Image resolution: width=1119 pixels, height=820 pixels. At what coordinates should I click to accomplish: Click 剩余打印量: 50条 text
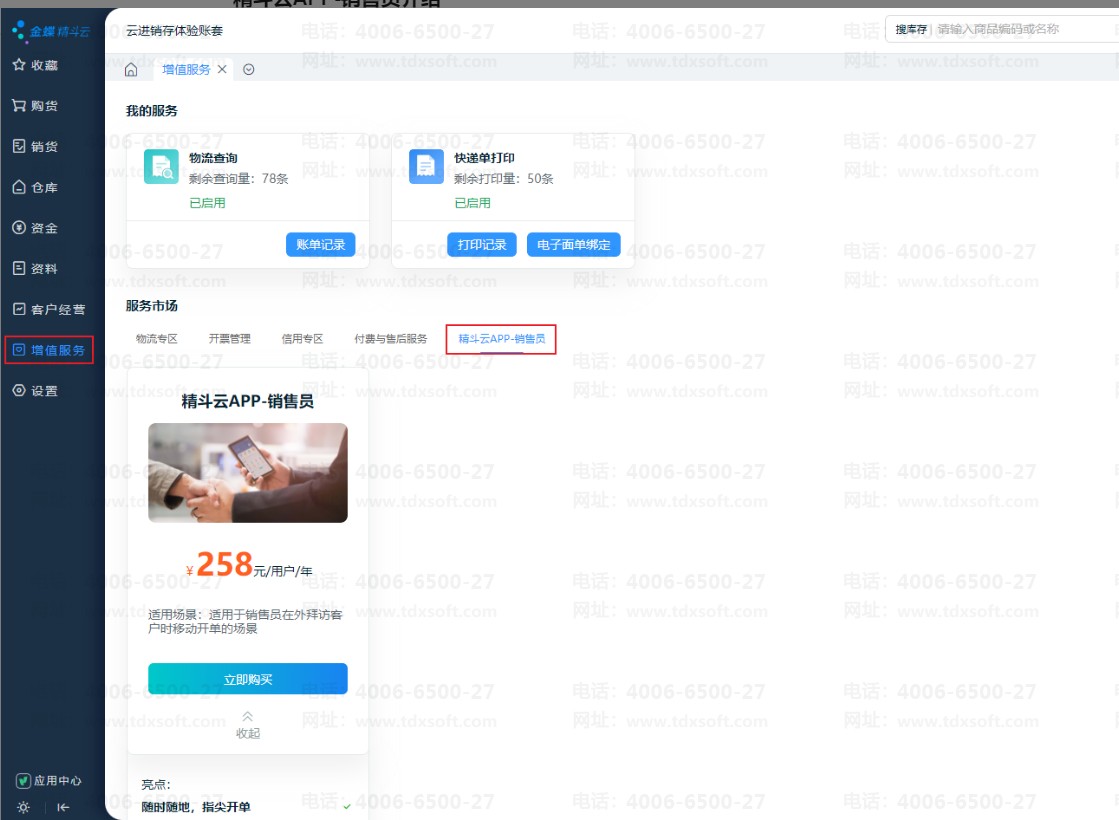[x=504, y=178]
